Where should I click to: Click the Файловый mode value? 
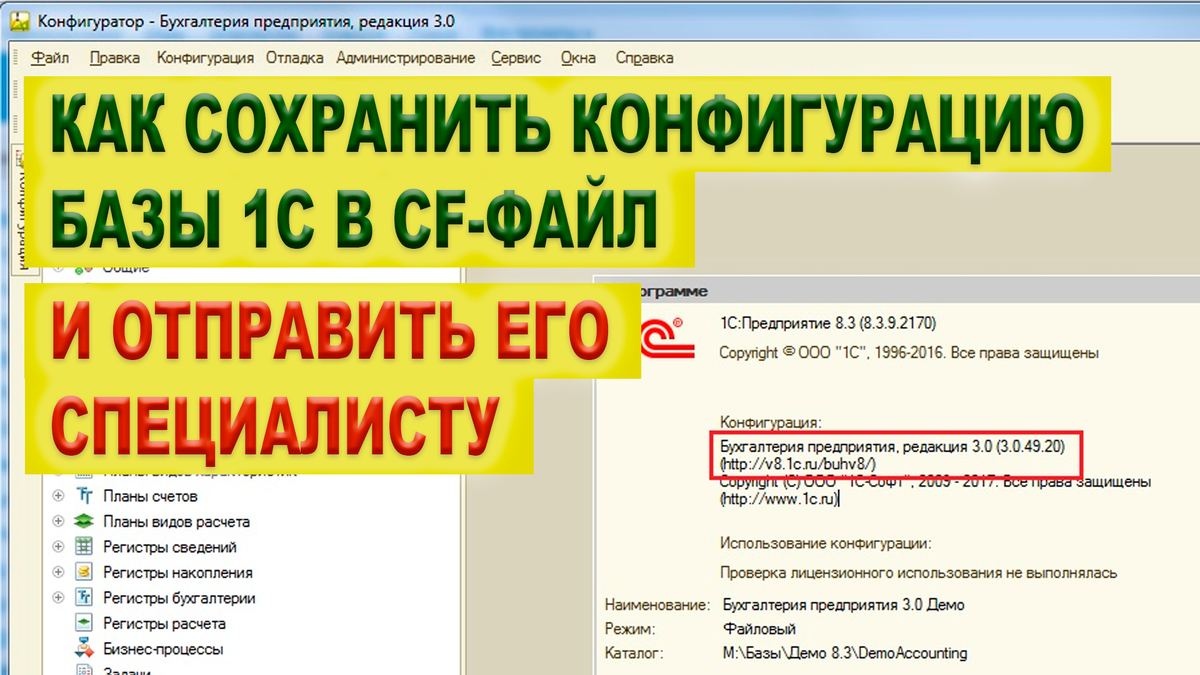tap(759, 629)
